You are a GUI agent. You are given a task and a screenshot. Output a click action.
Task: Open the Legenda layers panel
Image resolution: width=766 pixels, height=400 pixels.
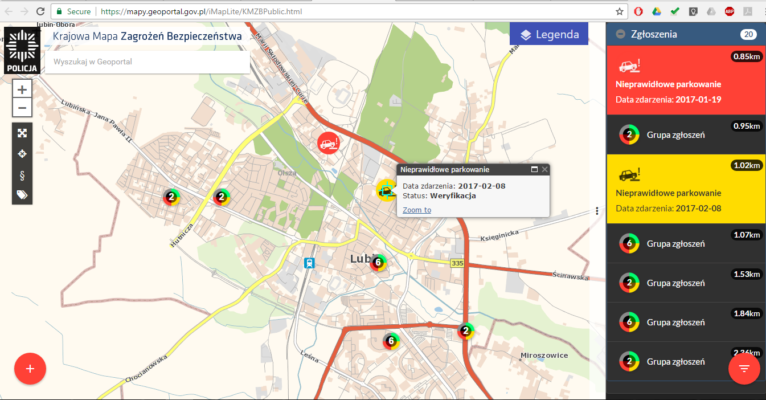(549, 34)
